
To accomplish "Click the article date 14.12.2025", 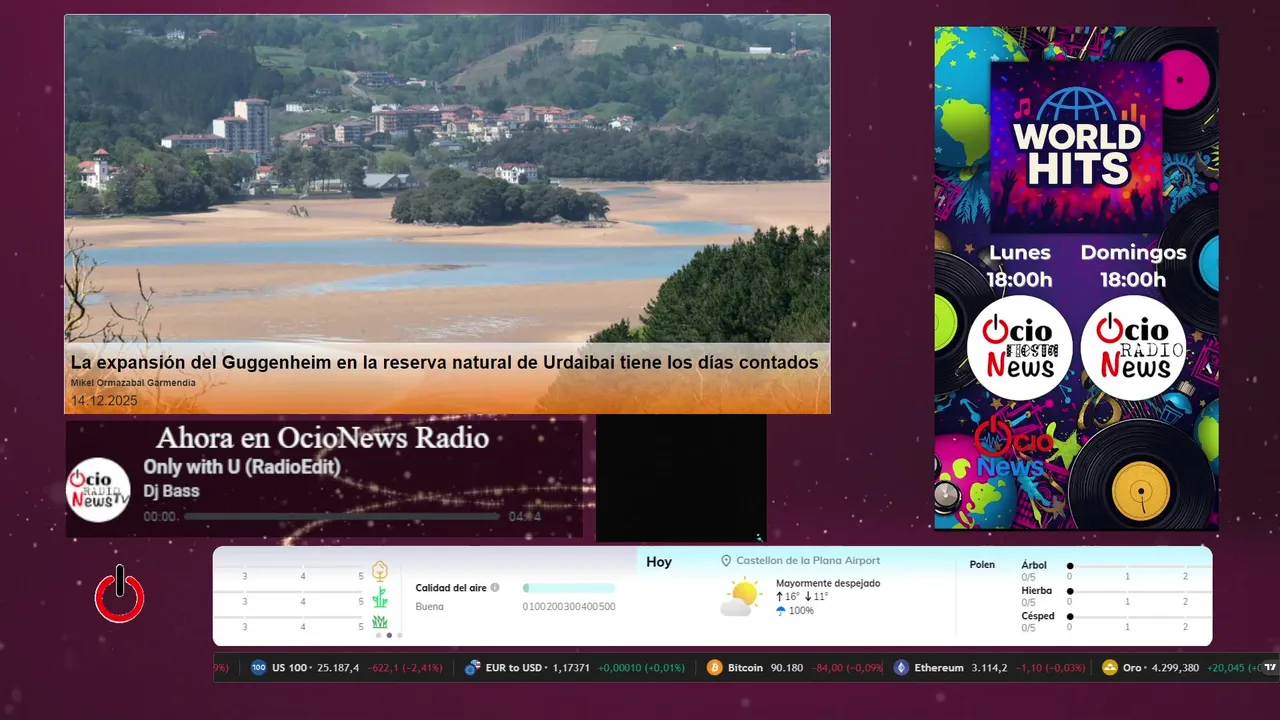I will click(x=104, y=400).
